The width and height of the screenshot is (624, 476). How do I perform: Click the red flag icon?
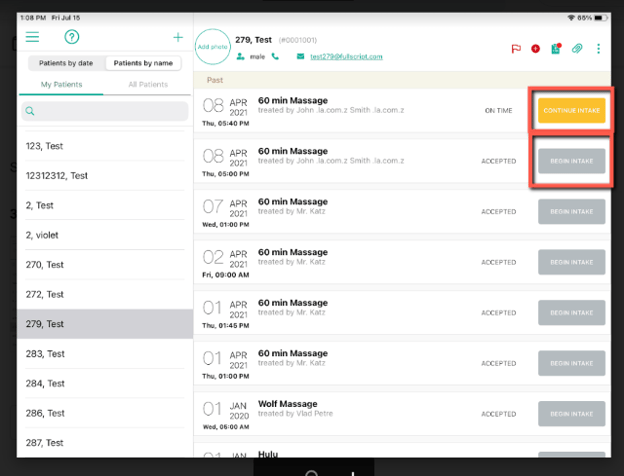pyautogui.click(x=517, y=48)
